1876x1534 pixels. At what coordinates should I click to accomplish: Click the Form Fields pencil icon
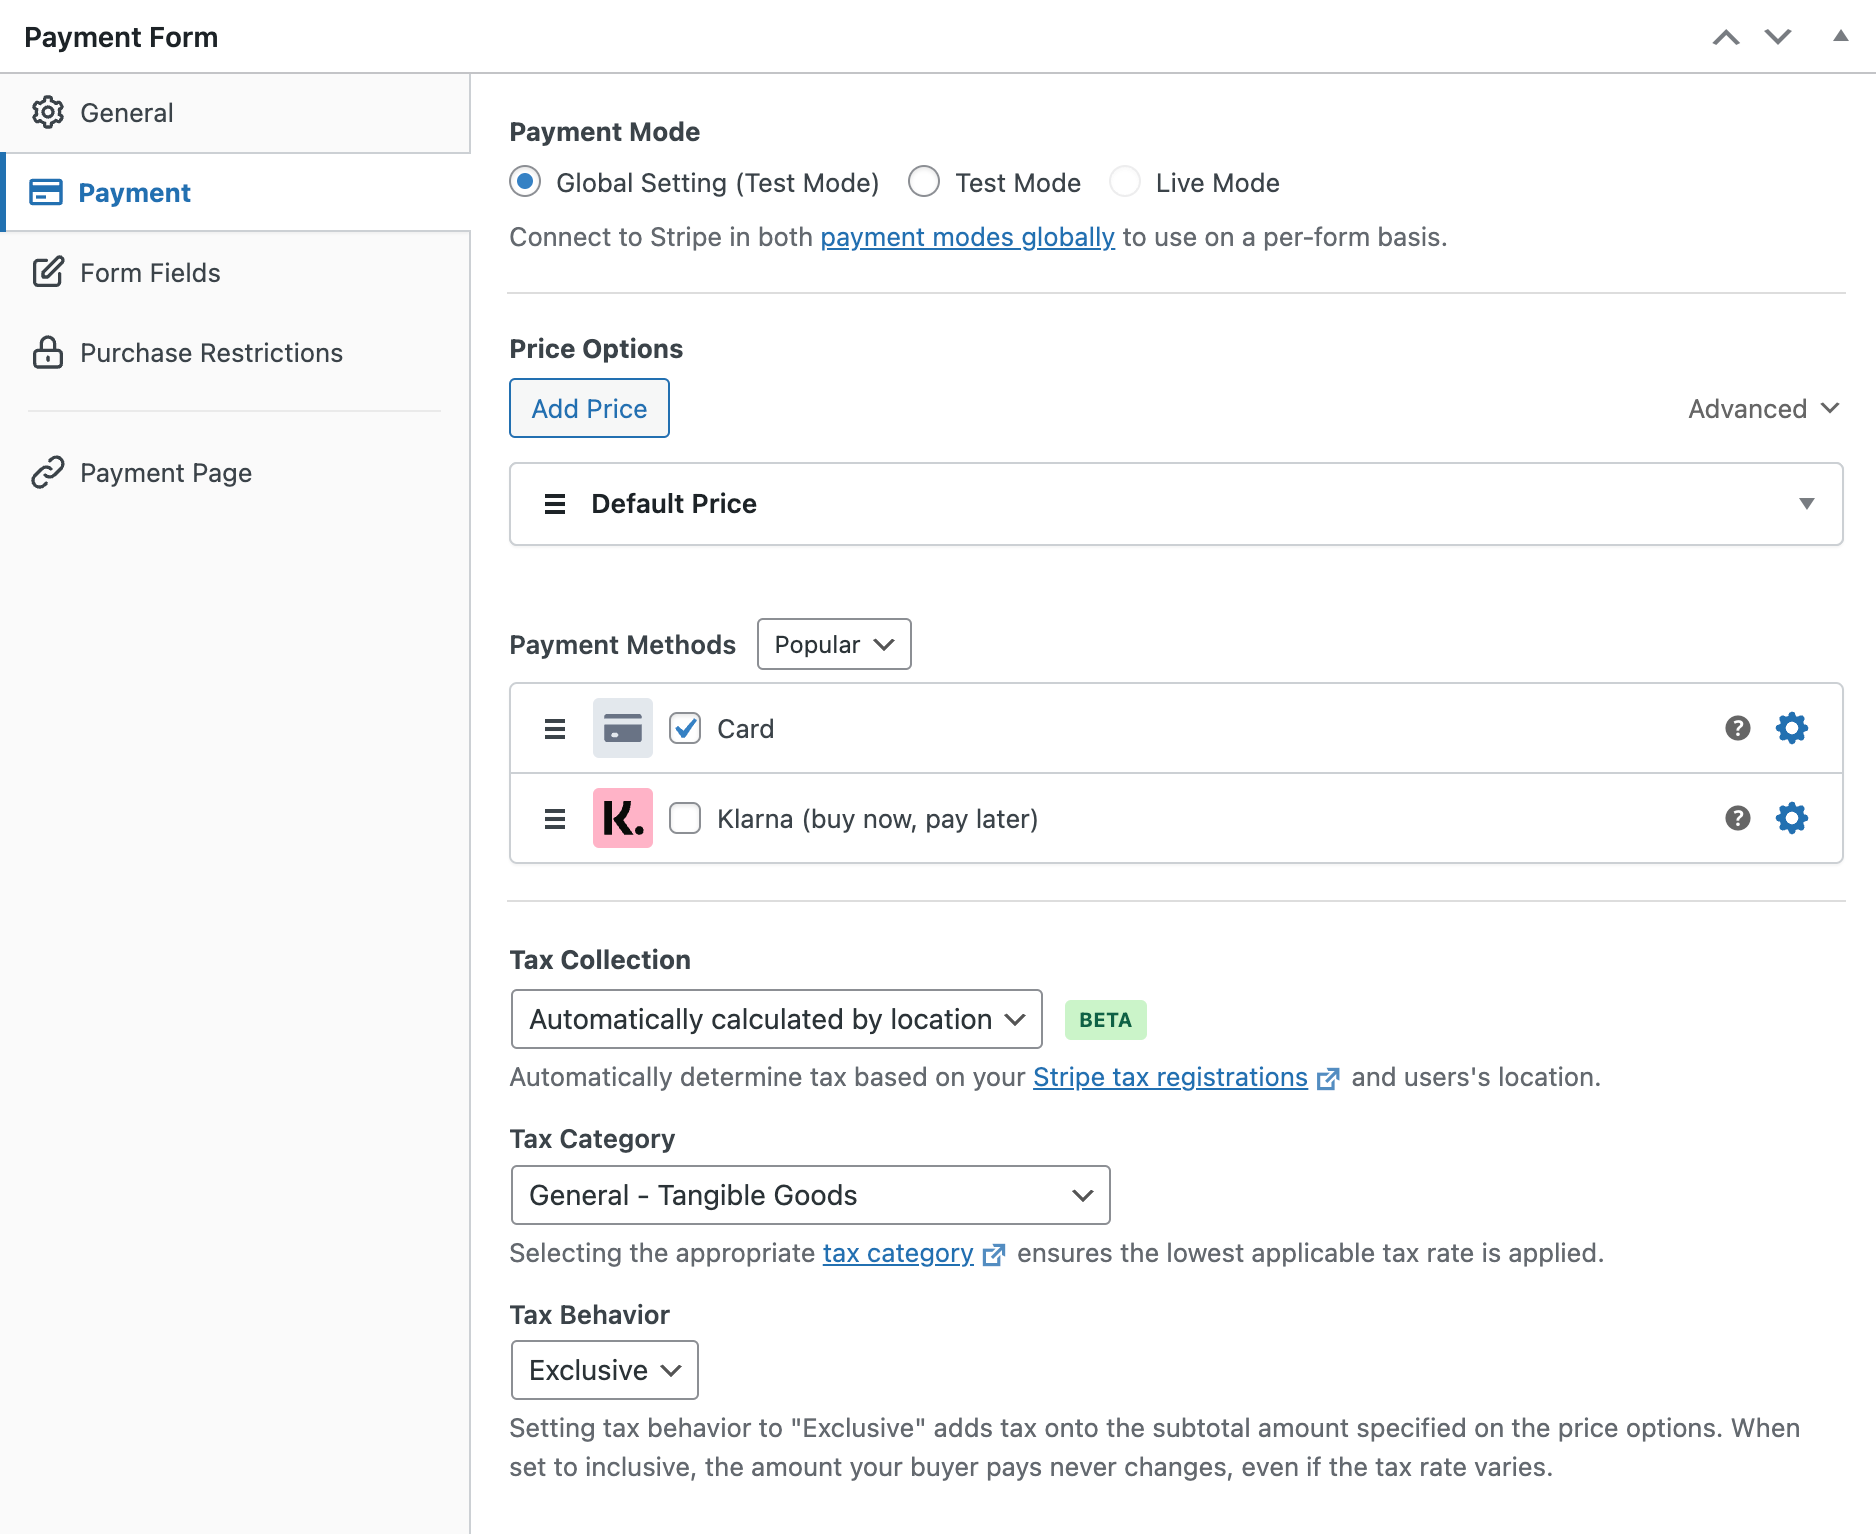click(x=48, y=272)
